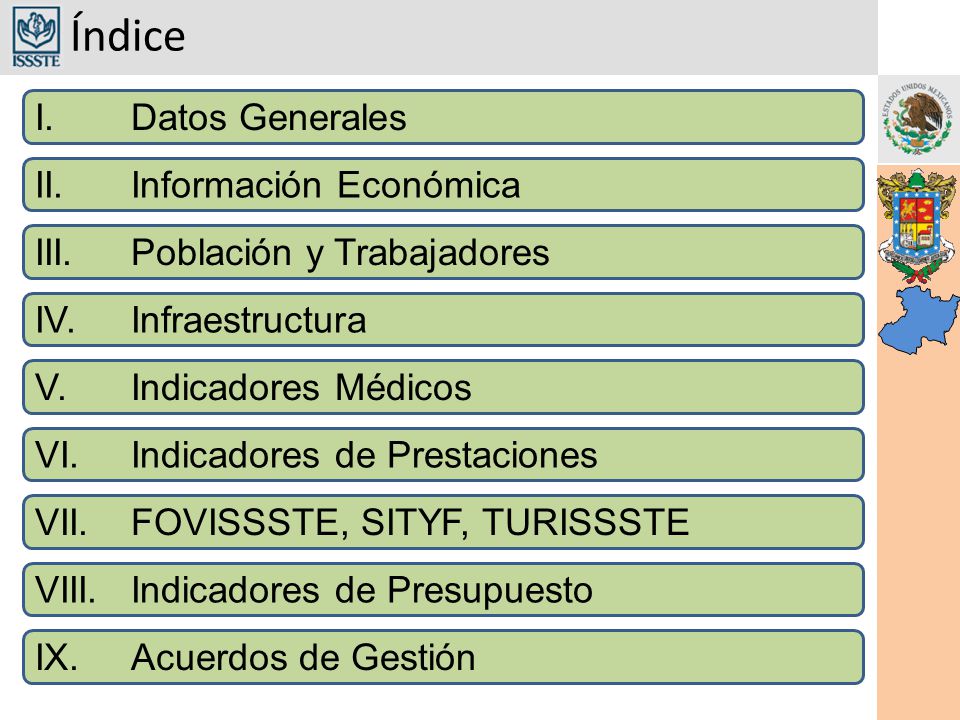The height and width of the screenshot is (720, 960).
Task: Click Roman numeral VI. label
Action: tap(56, 454)
